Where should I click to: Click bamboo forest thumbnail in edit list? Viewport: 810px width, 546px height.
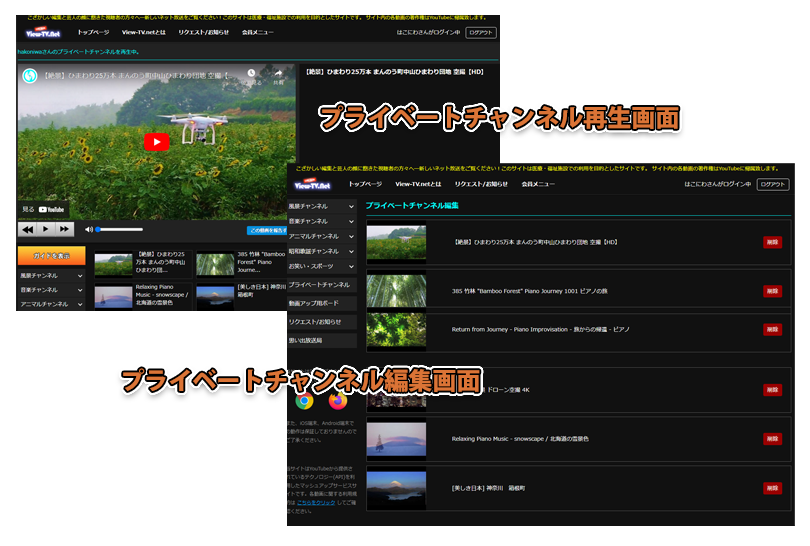[397, 291]
